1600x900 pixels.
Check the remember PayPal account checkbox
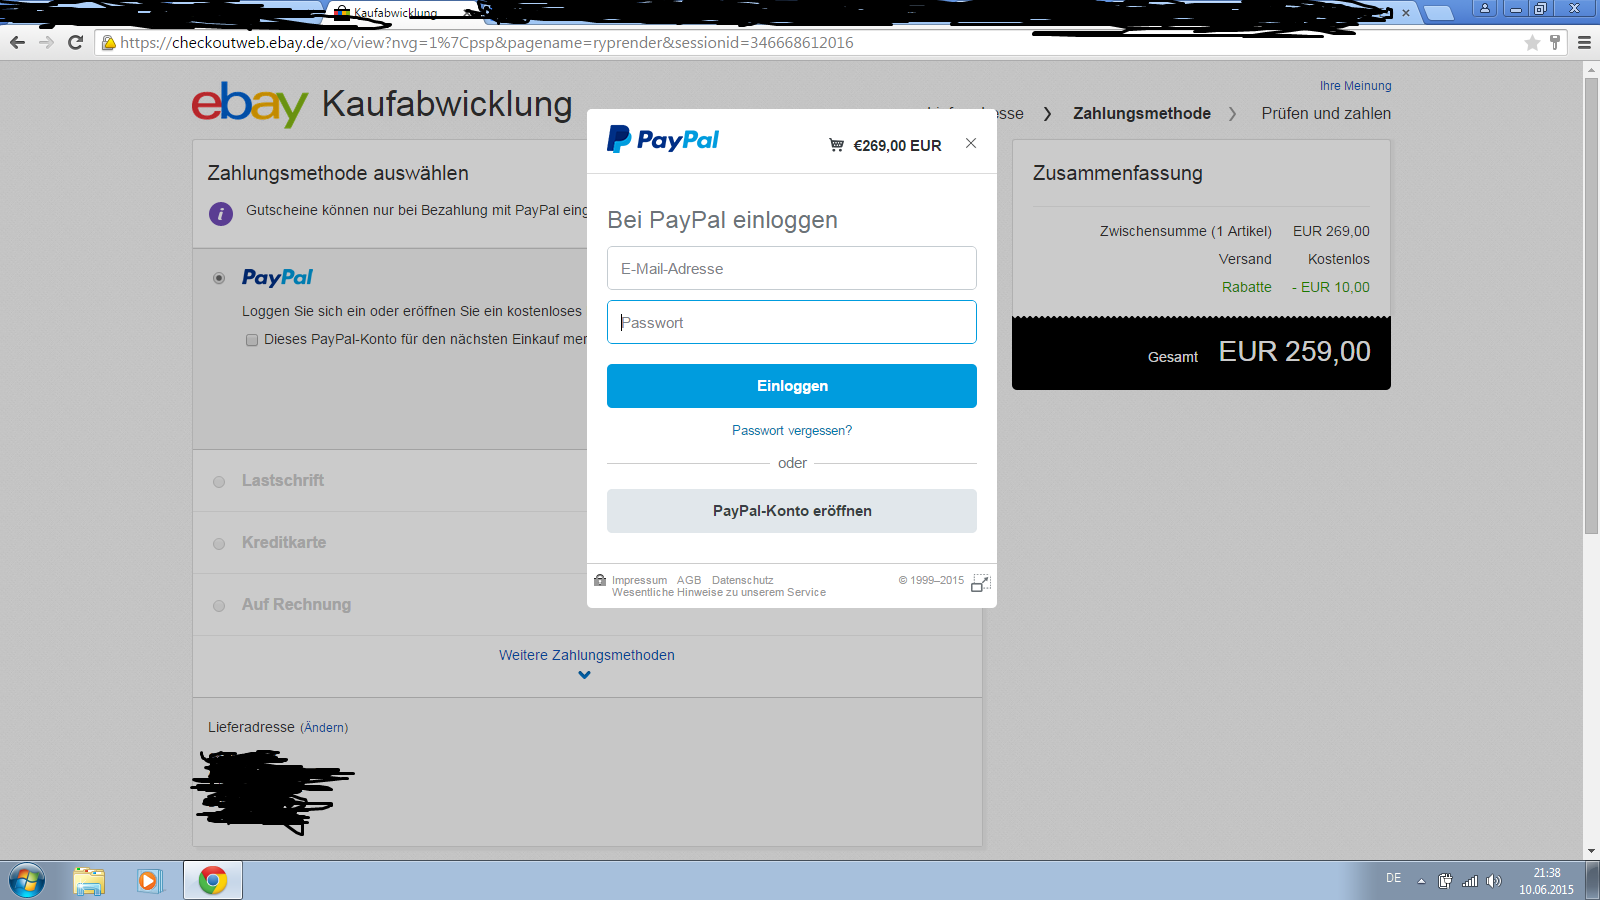252,340
